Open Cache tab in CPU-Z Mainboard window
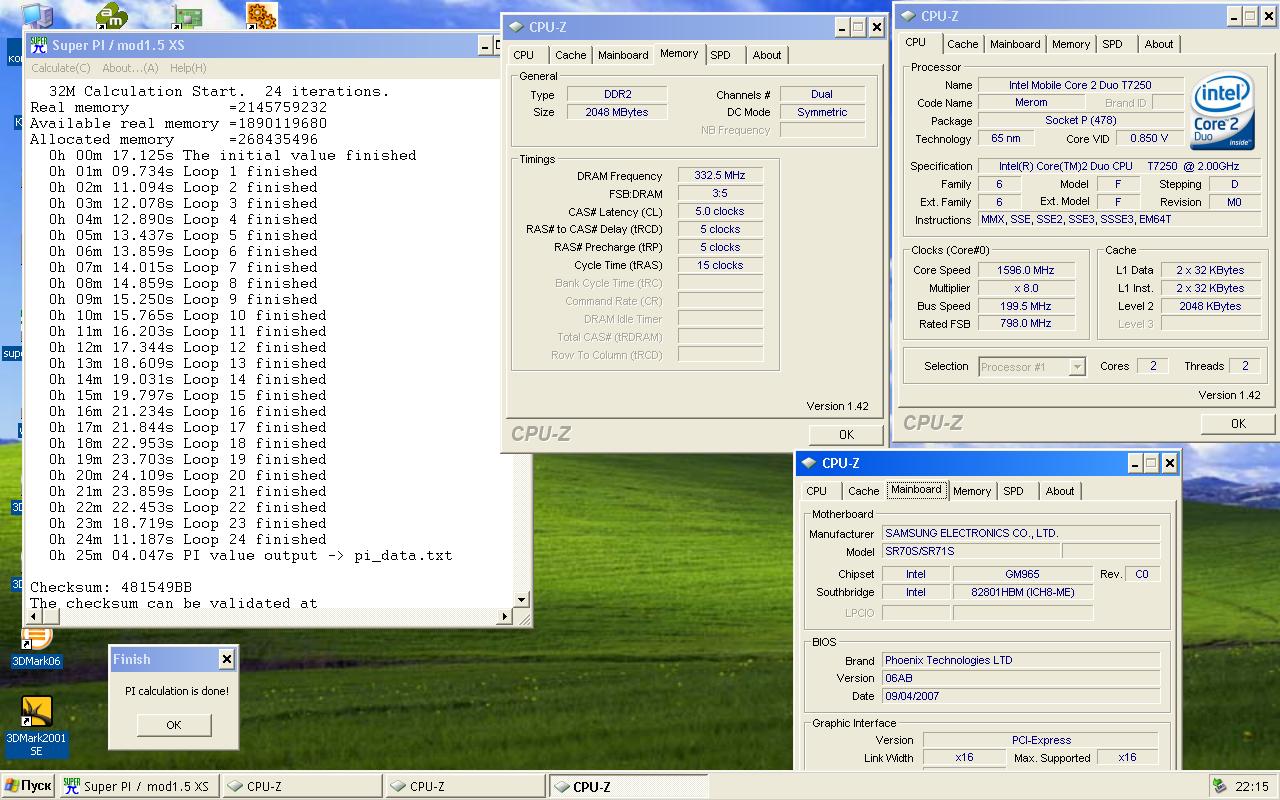 point(864,492)
